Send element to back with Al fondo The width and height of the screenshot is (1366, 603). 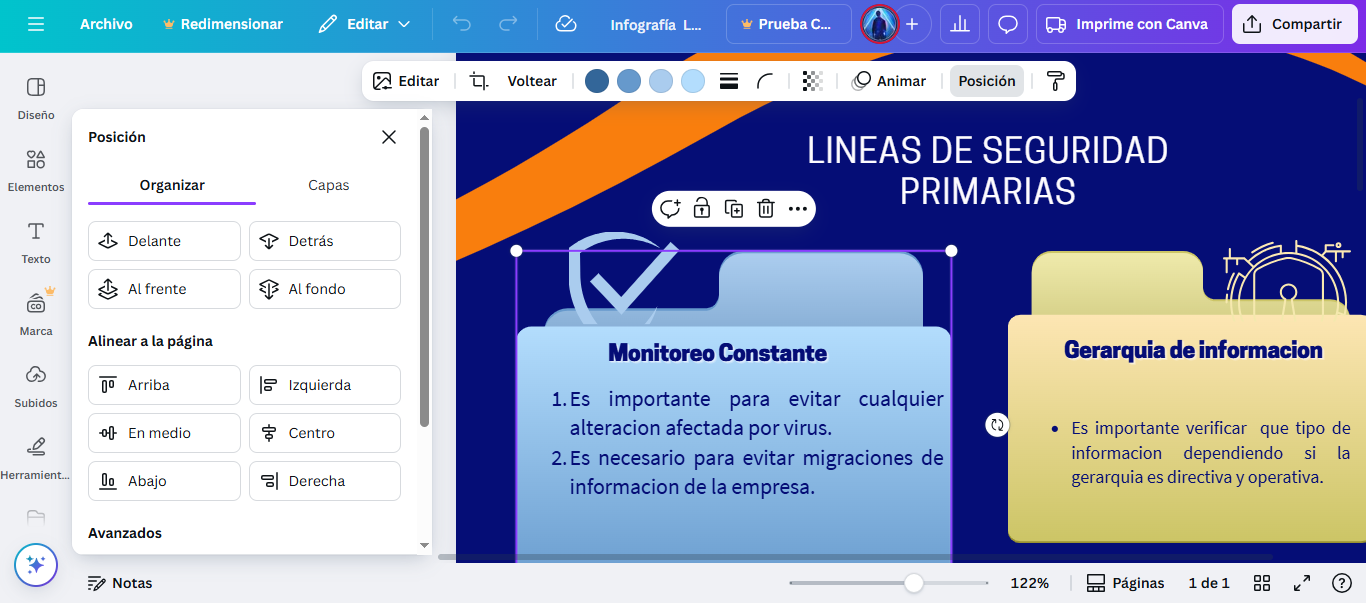pyautogui.click(x=324, y=288)
